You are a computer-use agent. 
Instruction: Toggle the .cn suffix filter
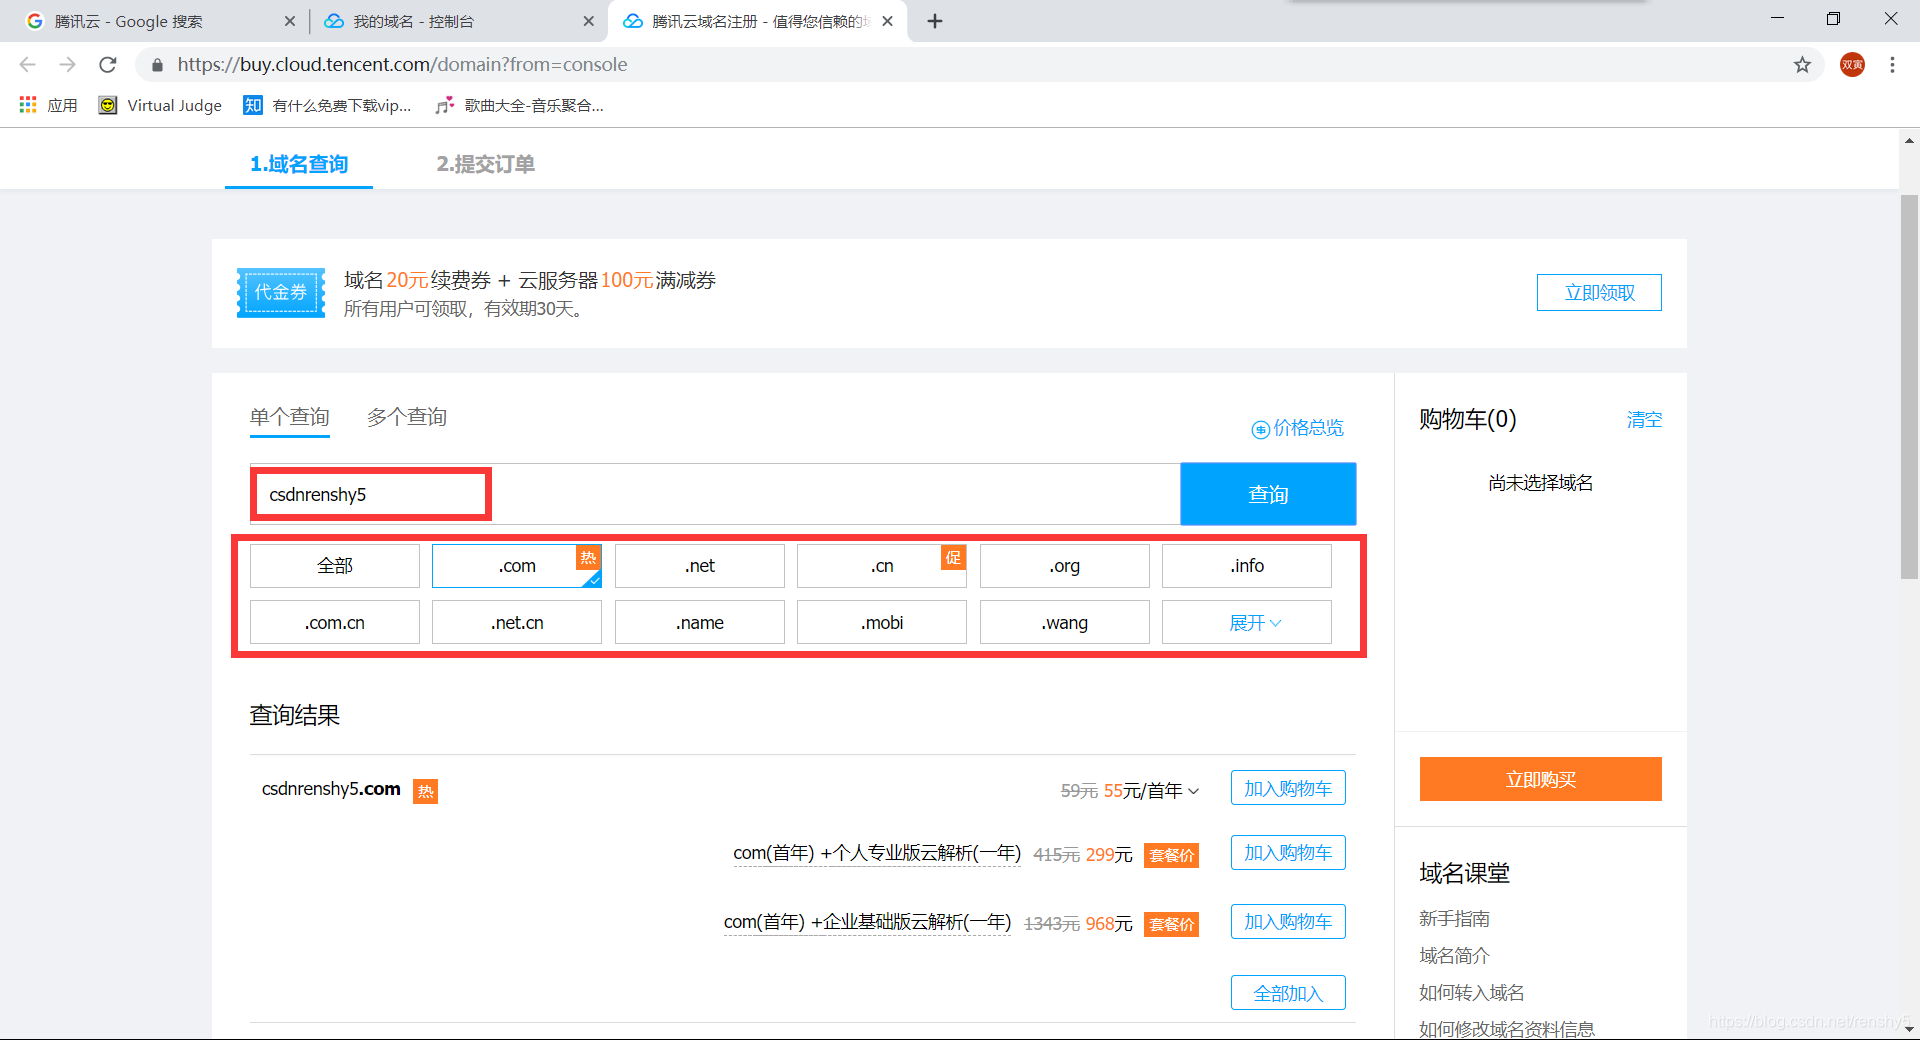882,566
